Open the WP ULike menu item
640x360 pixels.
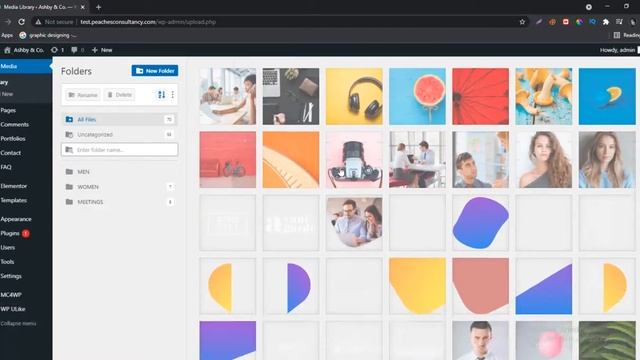click(13, 309)
